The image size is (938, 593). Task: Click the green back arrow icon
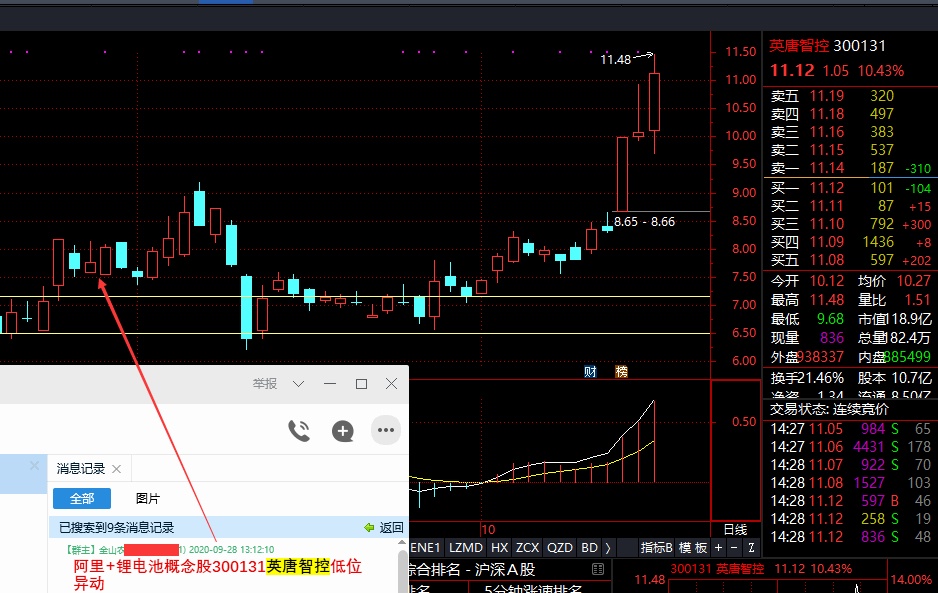369,528
